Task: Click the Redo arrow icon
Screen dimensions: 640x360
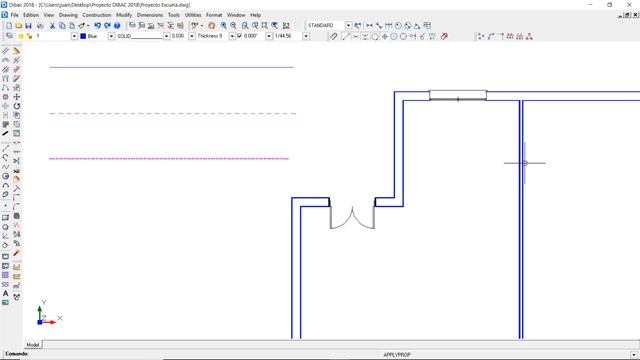Action: pyautogui.click(x=107, y=26)
